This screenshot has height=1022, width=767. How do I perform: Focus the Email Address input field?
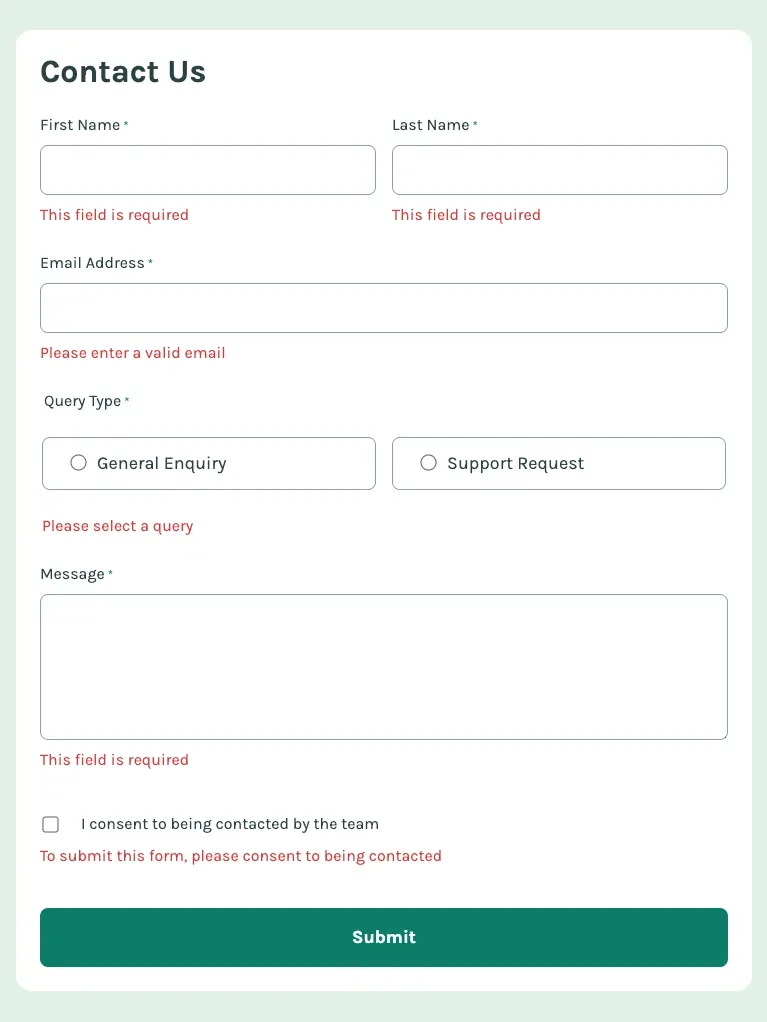tap(384, 307)
